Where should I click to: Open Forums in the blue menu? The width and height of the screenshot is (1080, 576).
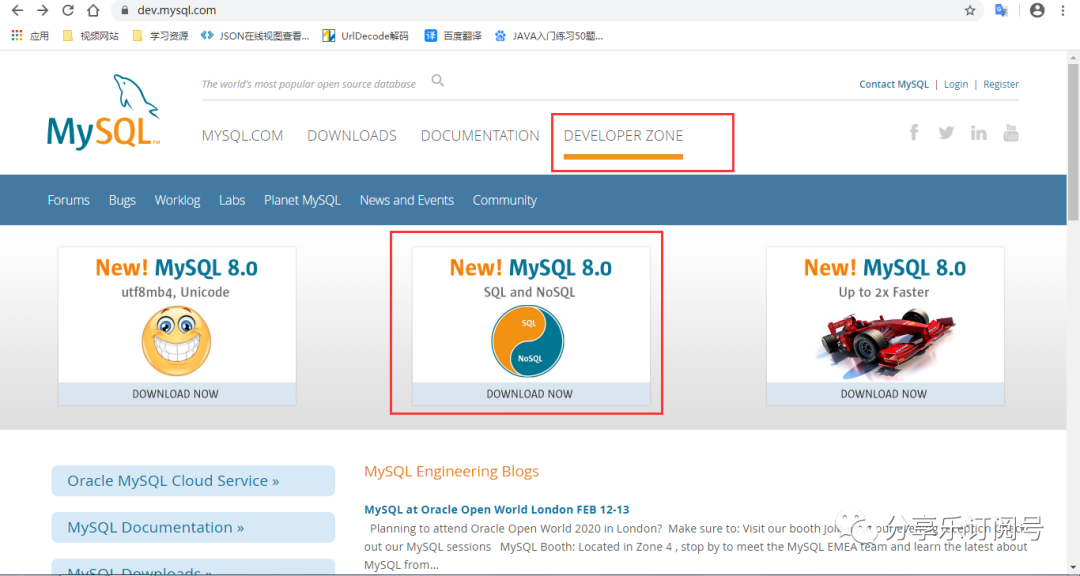(x=68, y=200)
